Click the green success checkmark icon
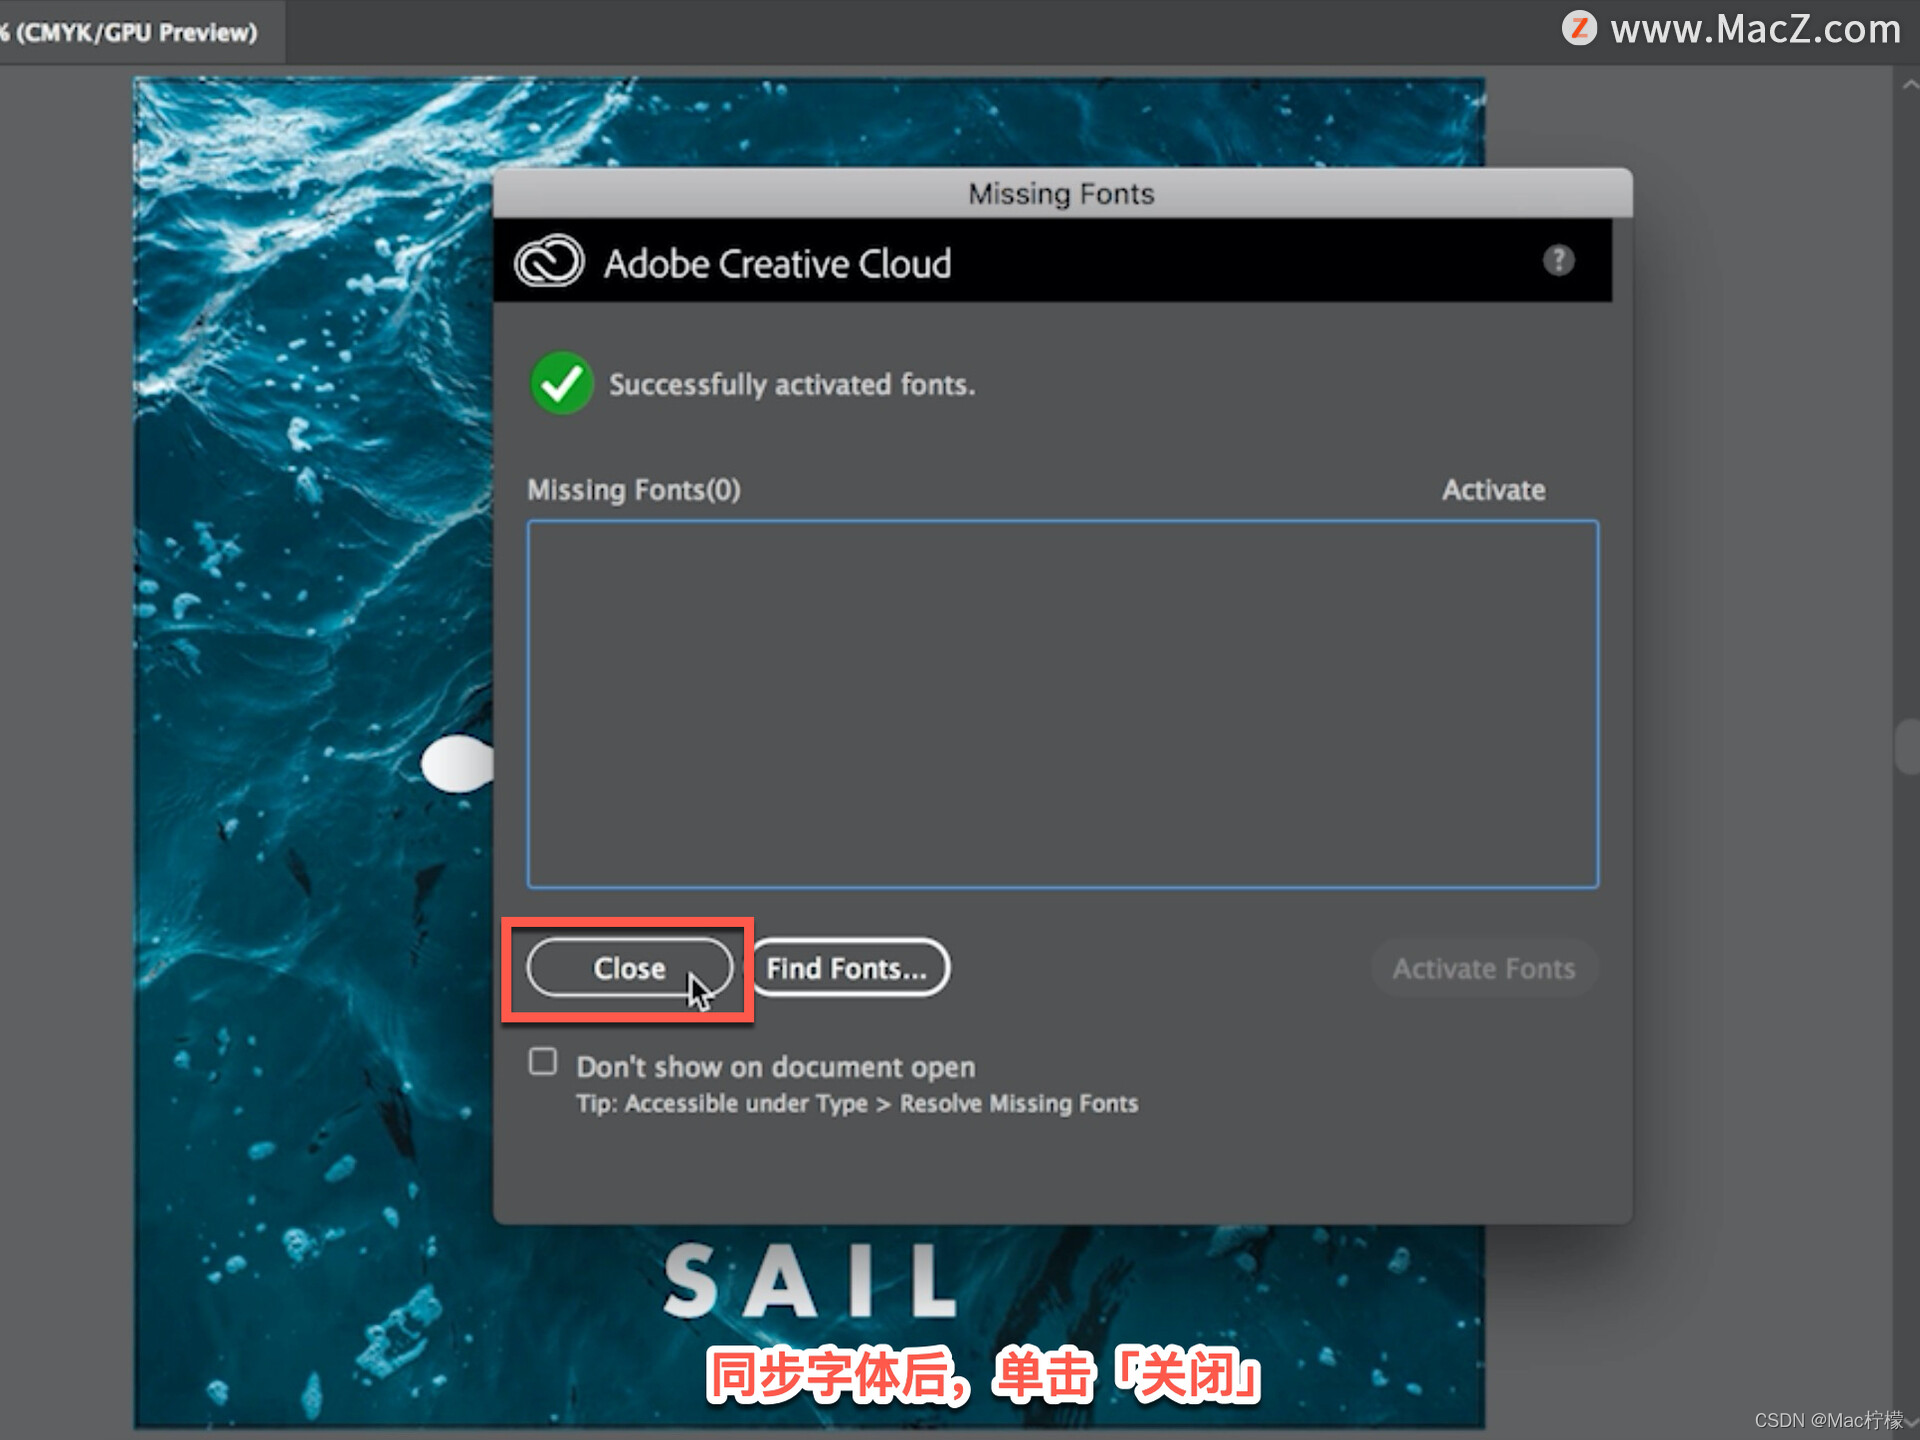 pos(561,384)
